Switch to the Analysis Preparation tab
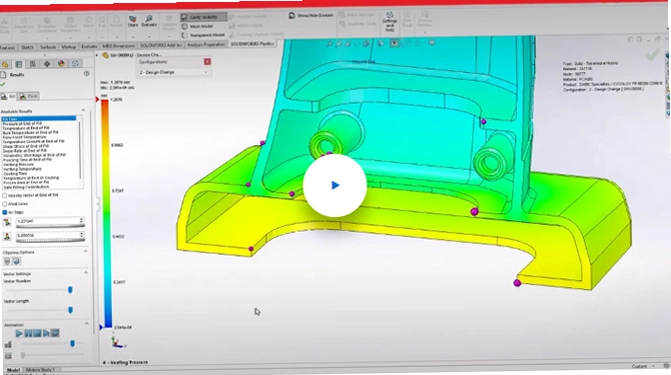This screenshot has height=375, width=671. [x=206, y=45]
